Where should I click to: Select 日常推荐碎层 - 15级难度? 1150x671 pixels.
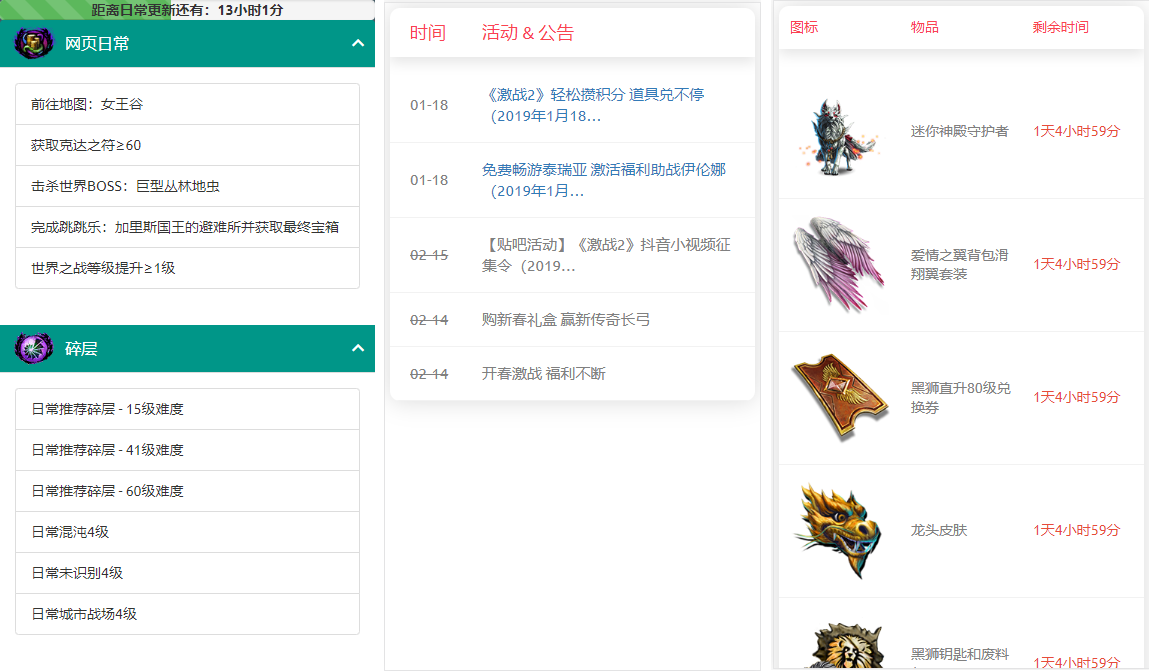click(x=187, y=409)
